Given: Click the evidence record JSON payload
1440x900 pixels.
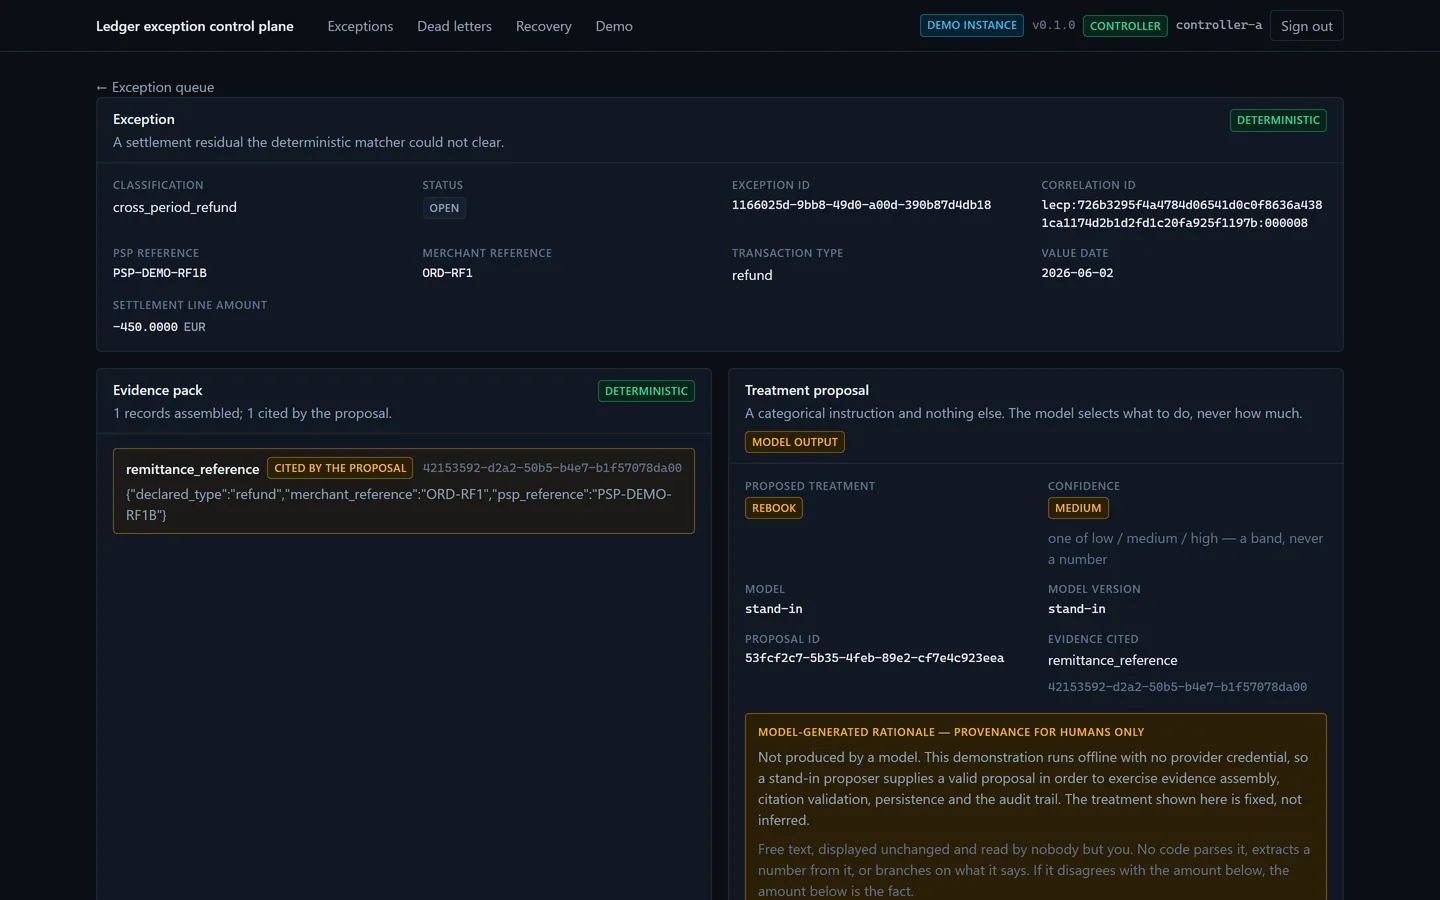Looking at the screenshot, I should [399, 504].
